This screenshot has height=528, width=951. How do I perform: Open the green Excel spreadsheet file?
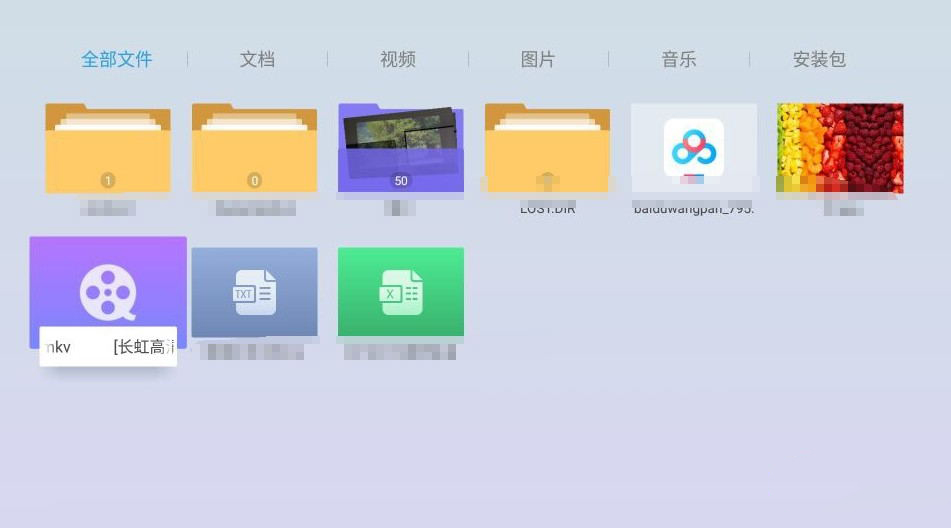pos(401,292)
